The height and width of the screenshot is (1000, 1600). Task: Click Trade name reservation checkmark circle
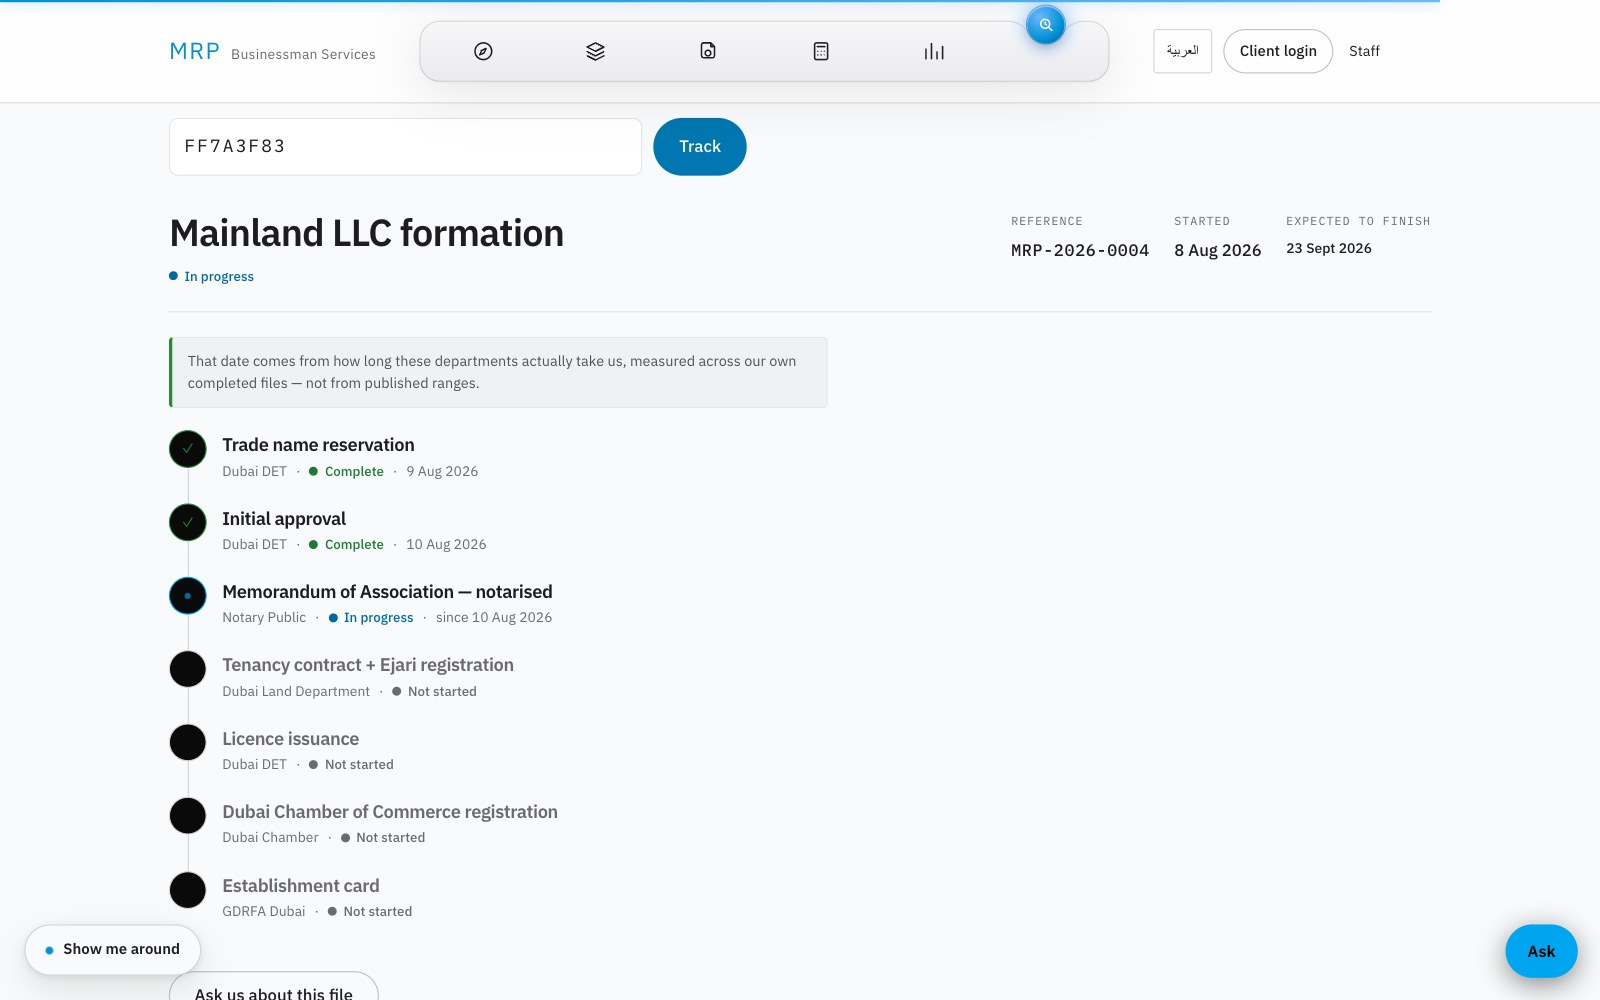pyautogui.click(x=188, y=449)
